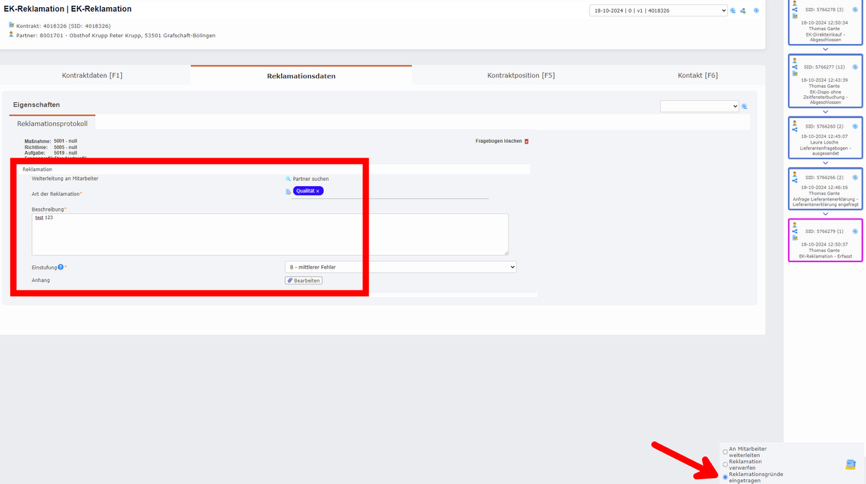Open the Kontraktposition [F5] tab

point(520,75)
